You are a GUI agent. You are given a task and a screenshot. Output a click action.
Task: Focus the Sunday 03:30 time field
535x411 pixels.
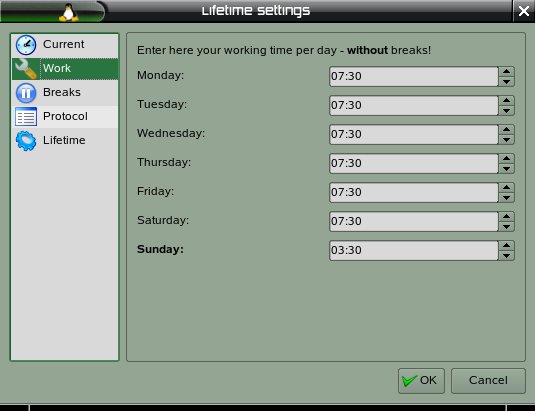(414, 250)
